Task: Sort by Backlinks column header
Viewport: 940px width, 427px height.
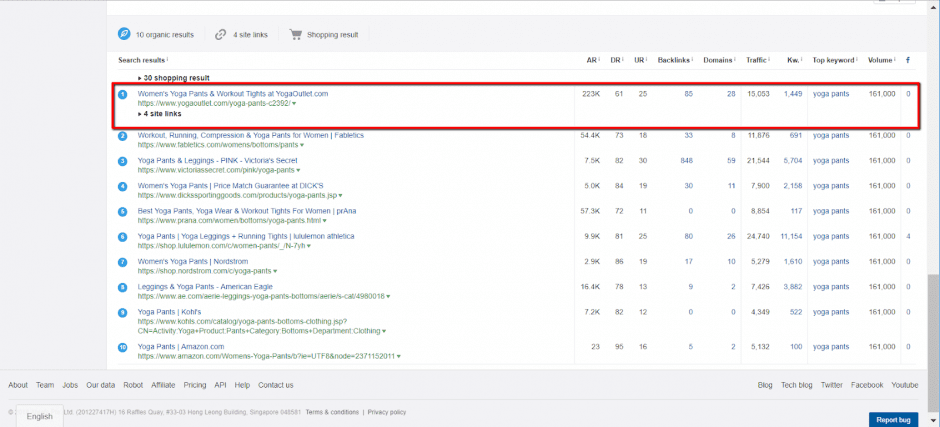Action: [674, 60]
